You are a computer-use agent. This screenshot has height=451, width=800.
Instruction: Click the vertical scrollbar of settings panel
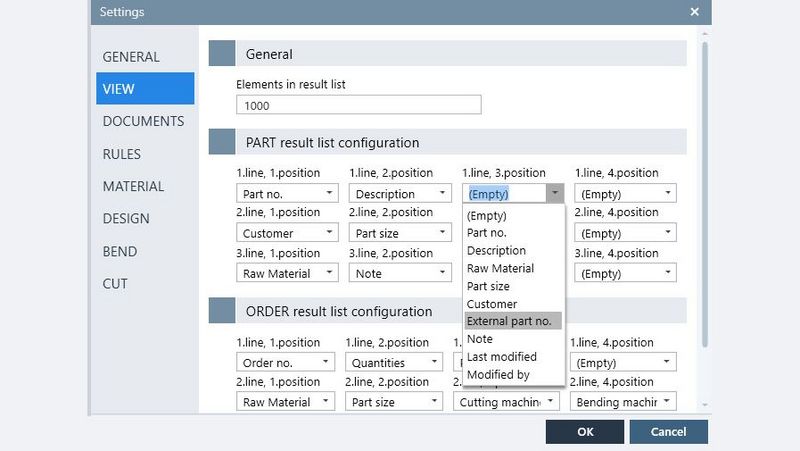pos(705,200)
